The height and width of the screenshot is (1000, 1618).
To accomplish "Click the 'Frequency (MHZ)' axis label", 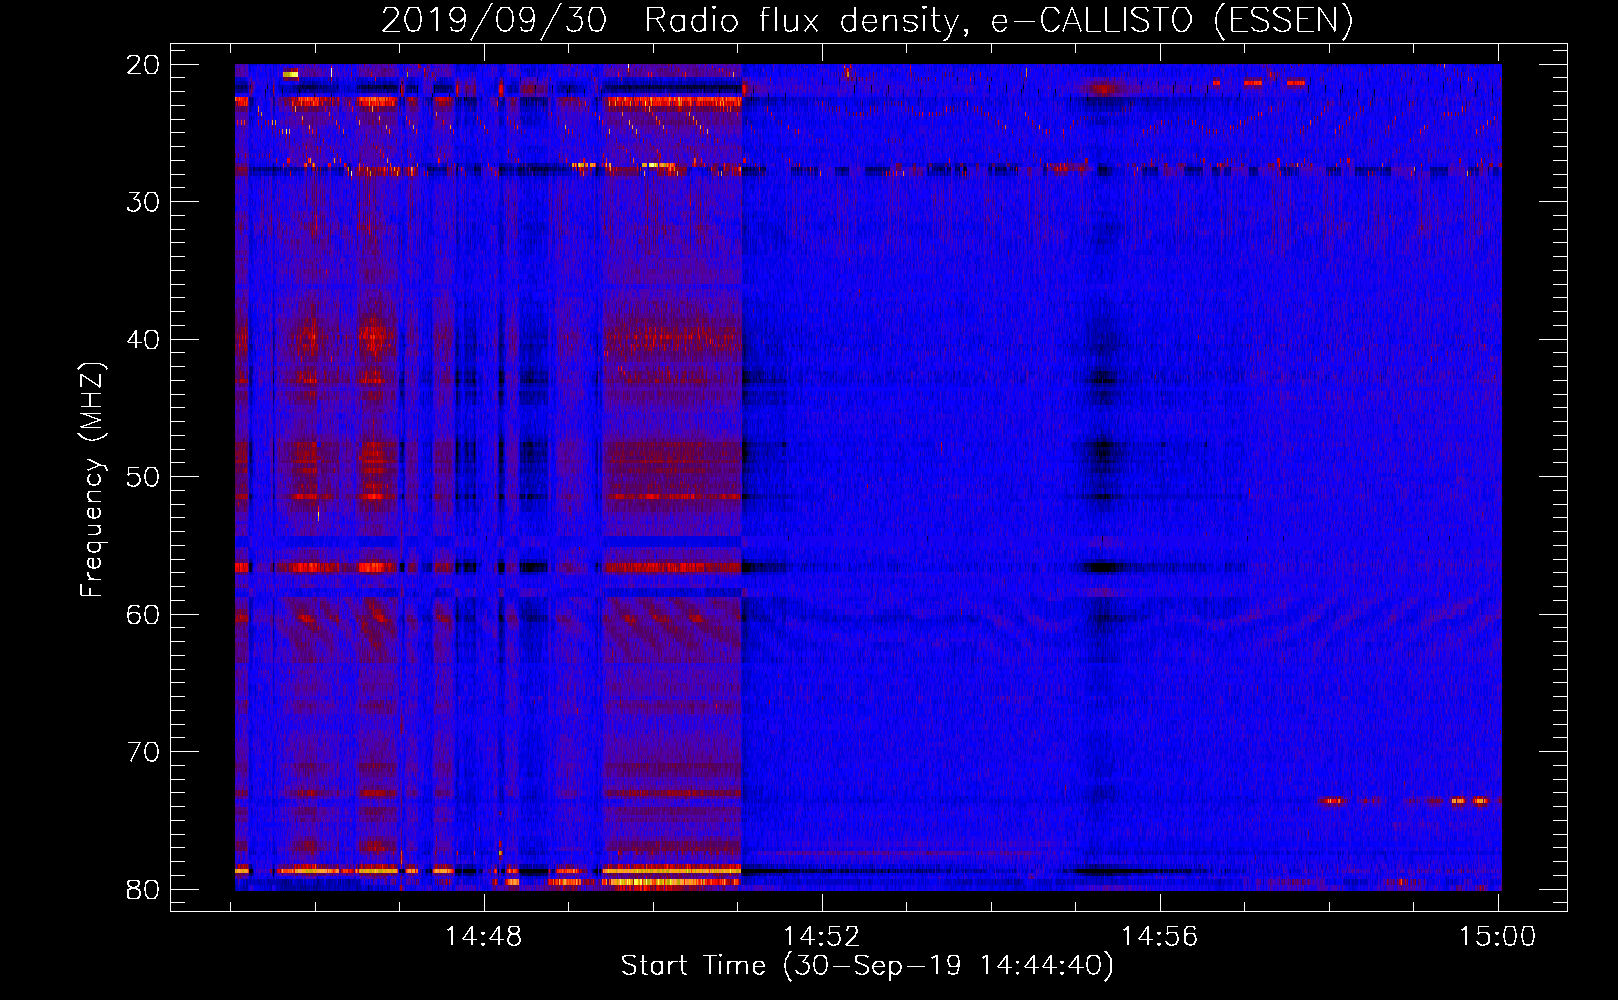I will [x=92, y=480].
